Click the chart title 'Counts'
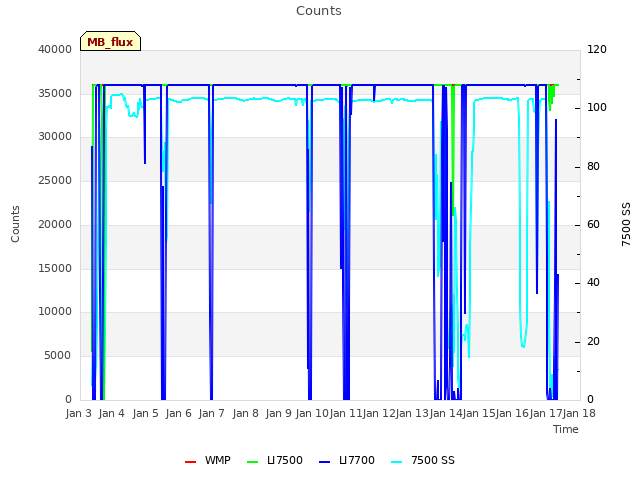 click(x=319, y=11)
